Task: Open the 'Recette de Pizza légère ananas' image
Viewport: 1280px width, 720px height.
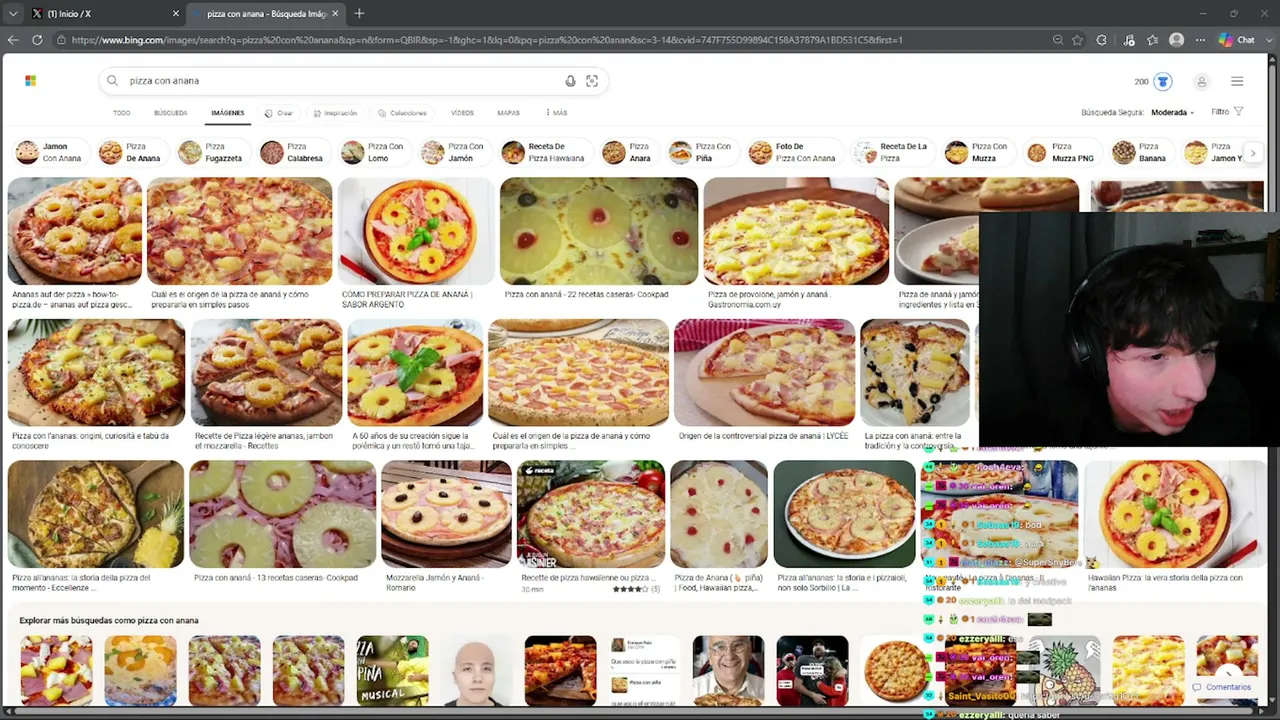Action: (x=266, y=373)
